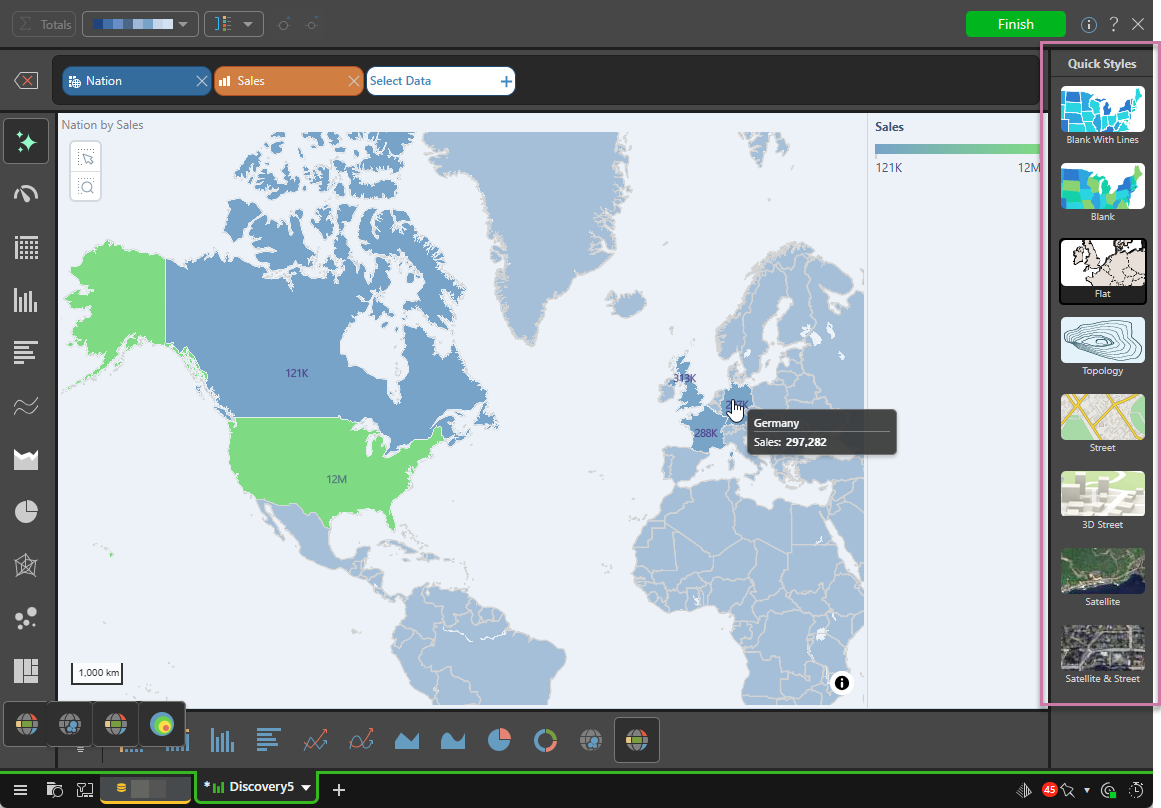Pick the treemap chart type in sidebar
Image resolution: width=1161 pixels, height=808 pixels.
26,669
